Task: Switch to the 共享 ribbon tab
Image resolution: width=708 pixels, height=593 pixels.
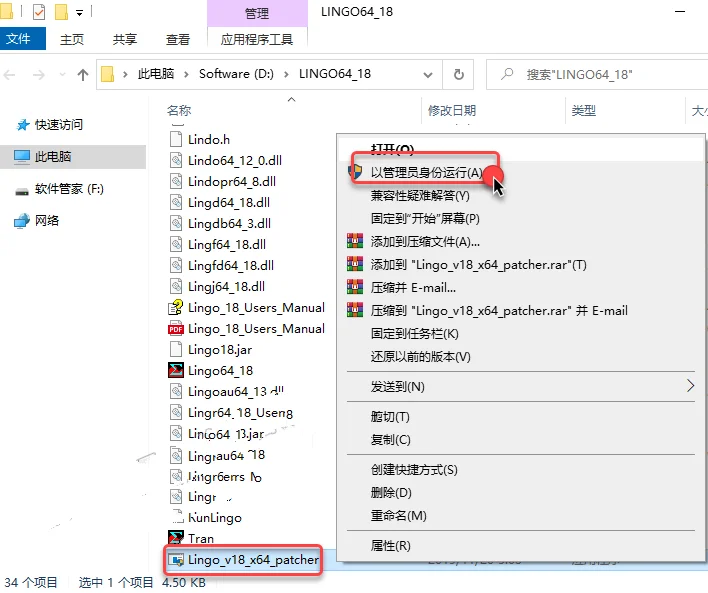Action: [x=125, y=40]
